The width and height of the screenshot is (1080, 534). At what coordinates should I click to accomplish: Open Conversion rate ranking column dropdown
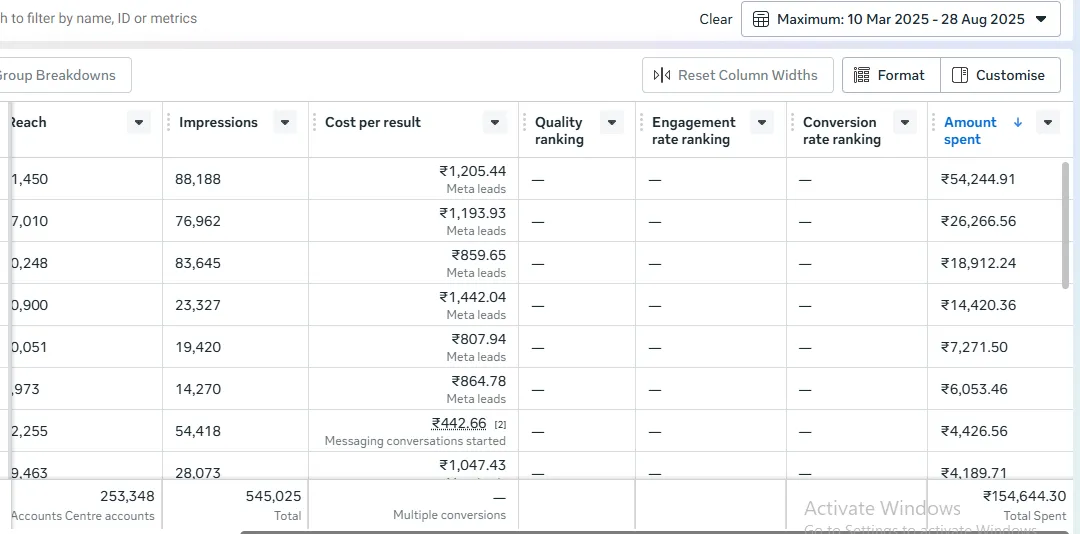tap(905, 123)
